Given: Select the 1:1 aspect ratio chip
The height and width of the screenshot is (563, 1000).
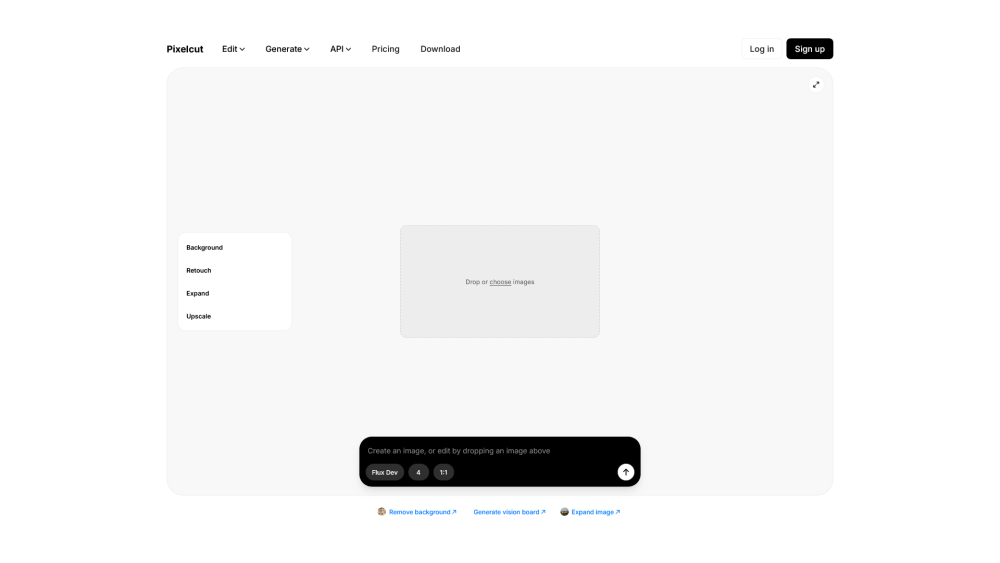Looking at the screenshot, I should [x=443, y=472].
